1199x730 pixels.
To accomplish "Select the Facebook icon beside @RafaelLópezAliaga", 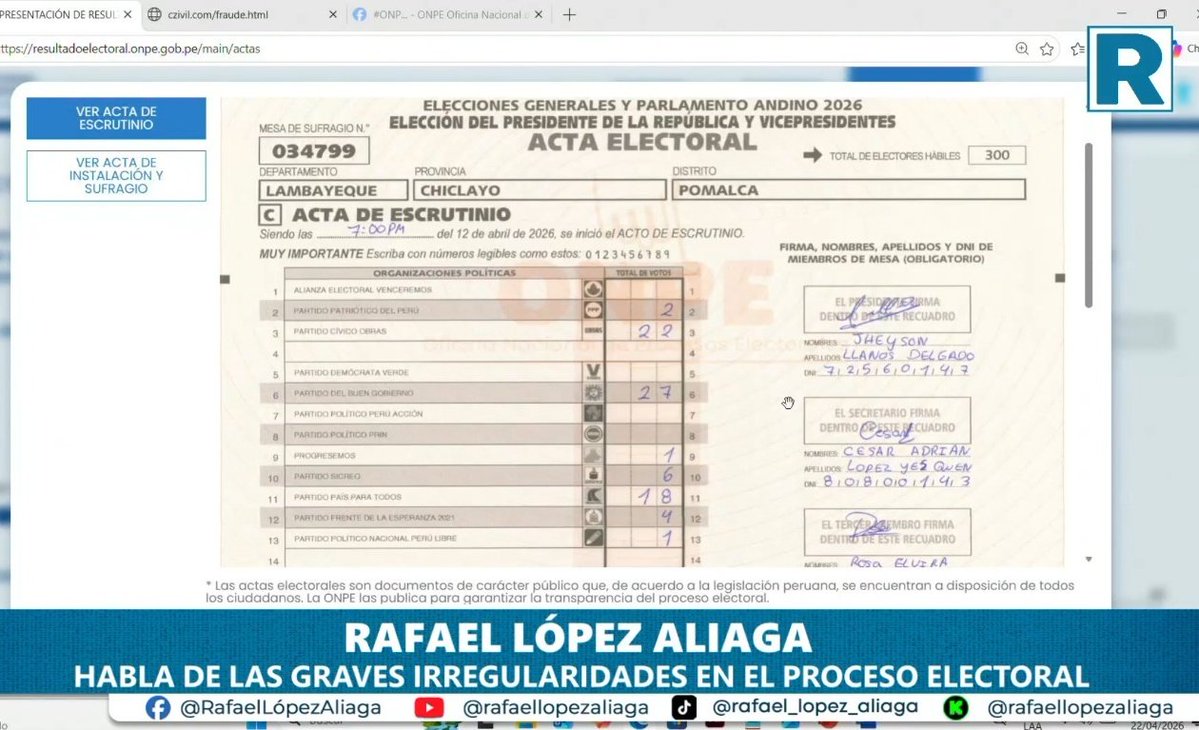I will pyautogui.click(x=156, y=706).
